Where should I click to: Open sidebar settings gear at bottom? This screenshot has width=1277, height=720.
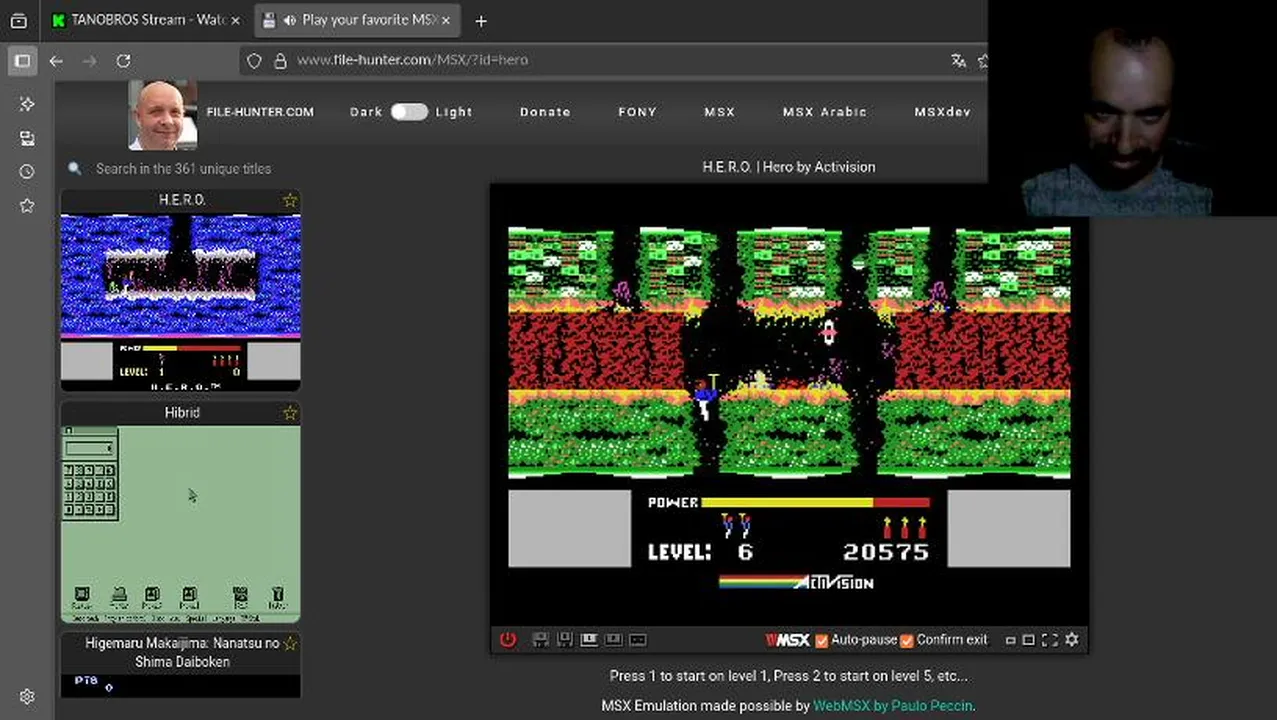[x=27, y=697]
